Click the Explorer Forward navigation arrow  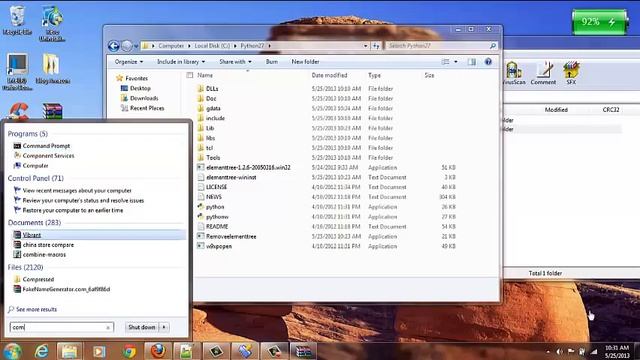[x=127, y=46]
